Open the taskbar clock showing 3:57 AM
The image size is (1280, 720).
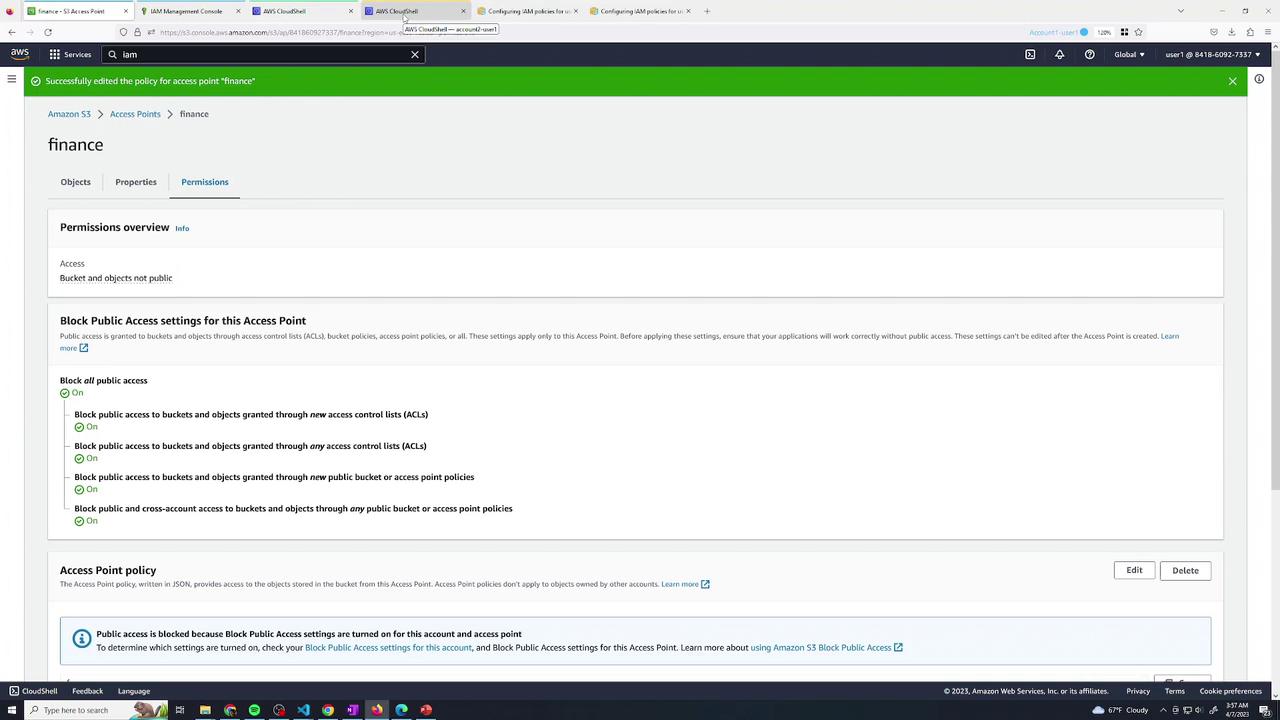click(x=1237, y=710)
